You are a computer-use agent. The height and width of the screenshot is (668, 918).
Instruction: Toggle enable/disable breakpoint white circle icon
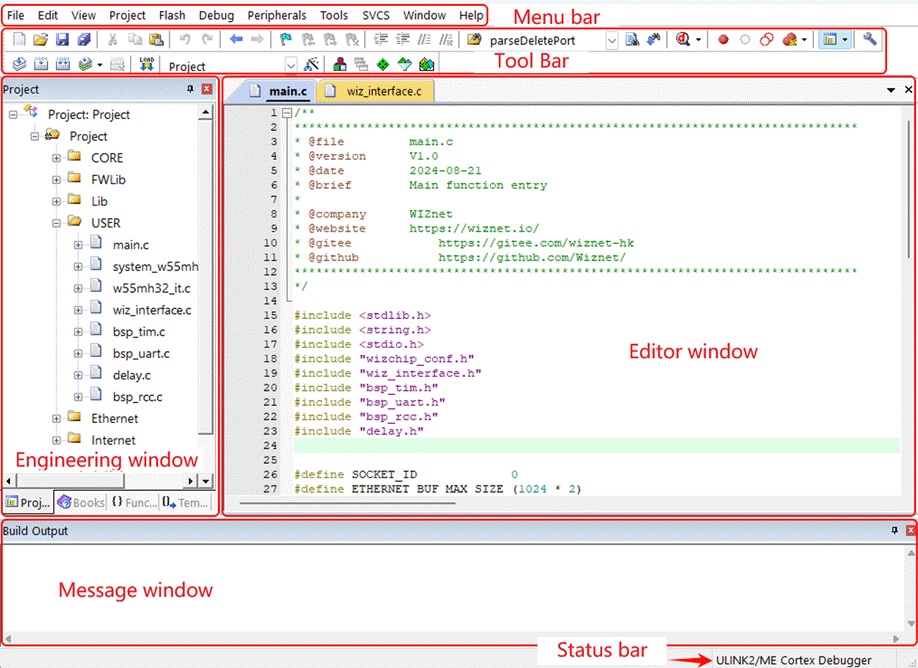(745, 40)
